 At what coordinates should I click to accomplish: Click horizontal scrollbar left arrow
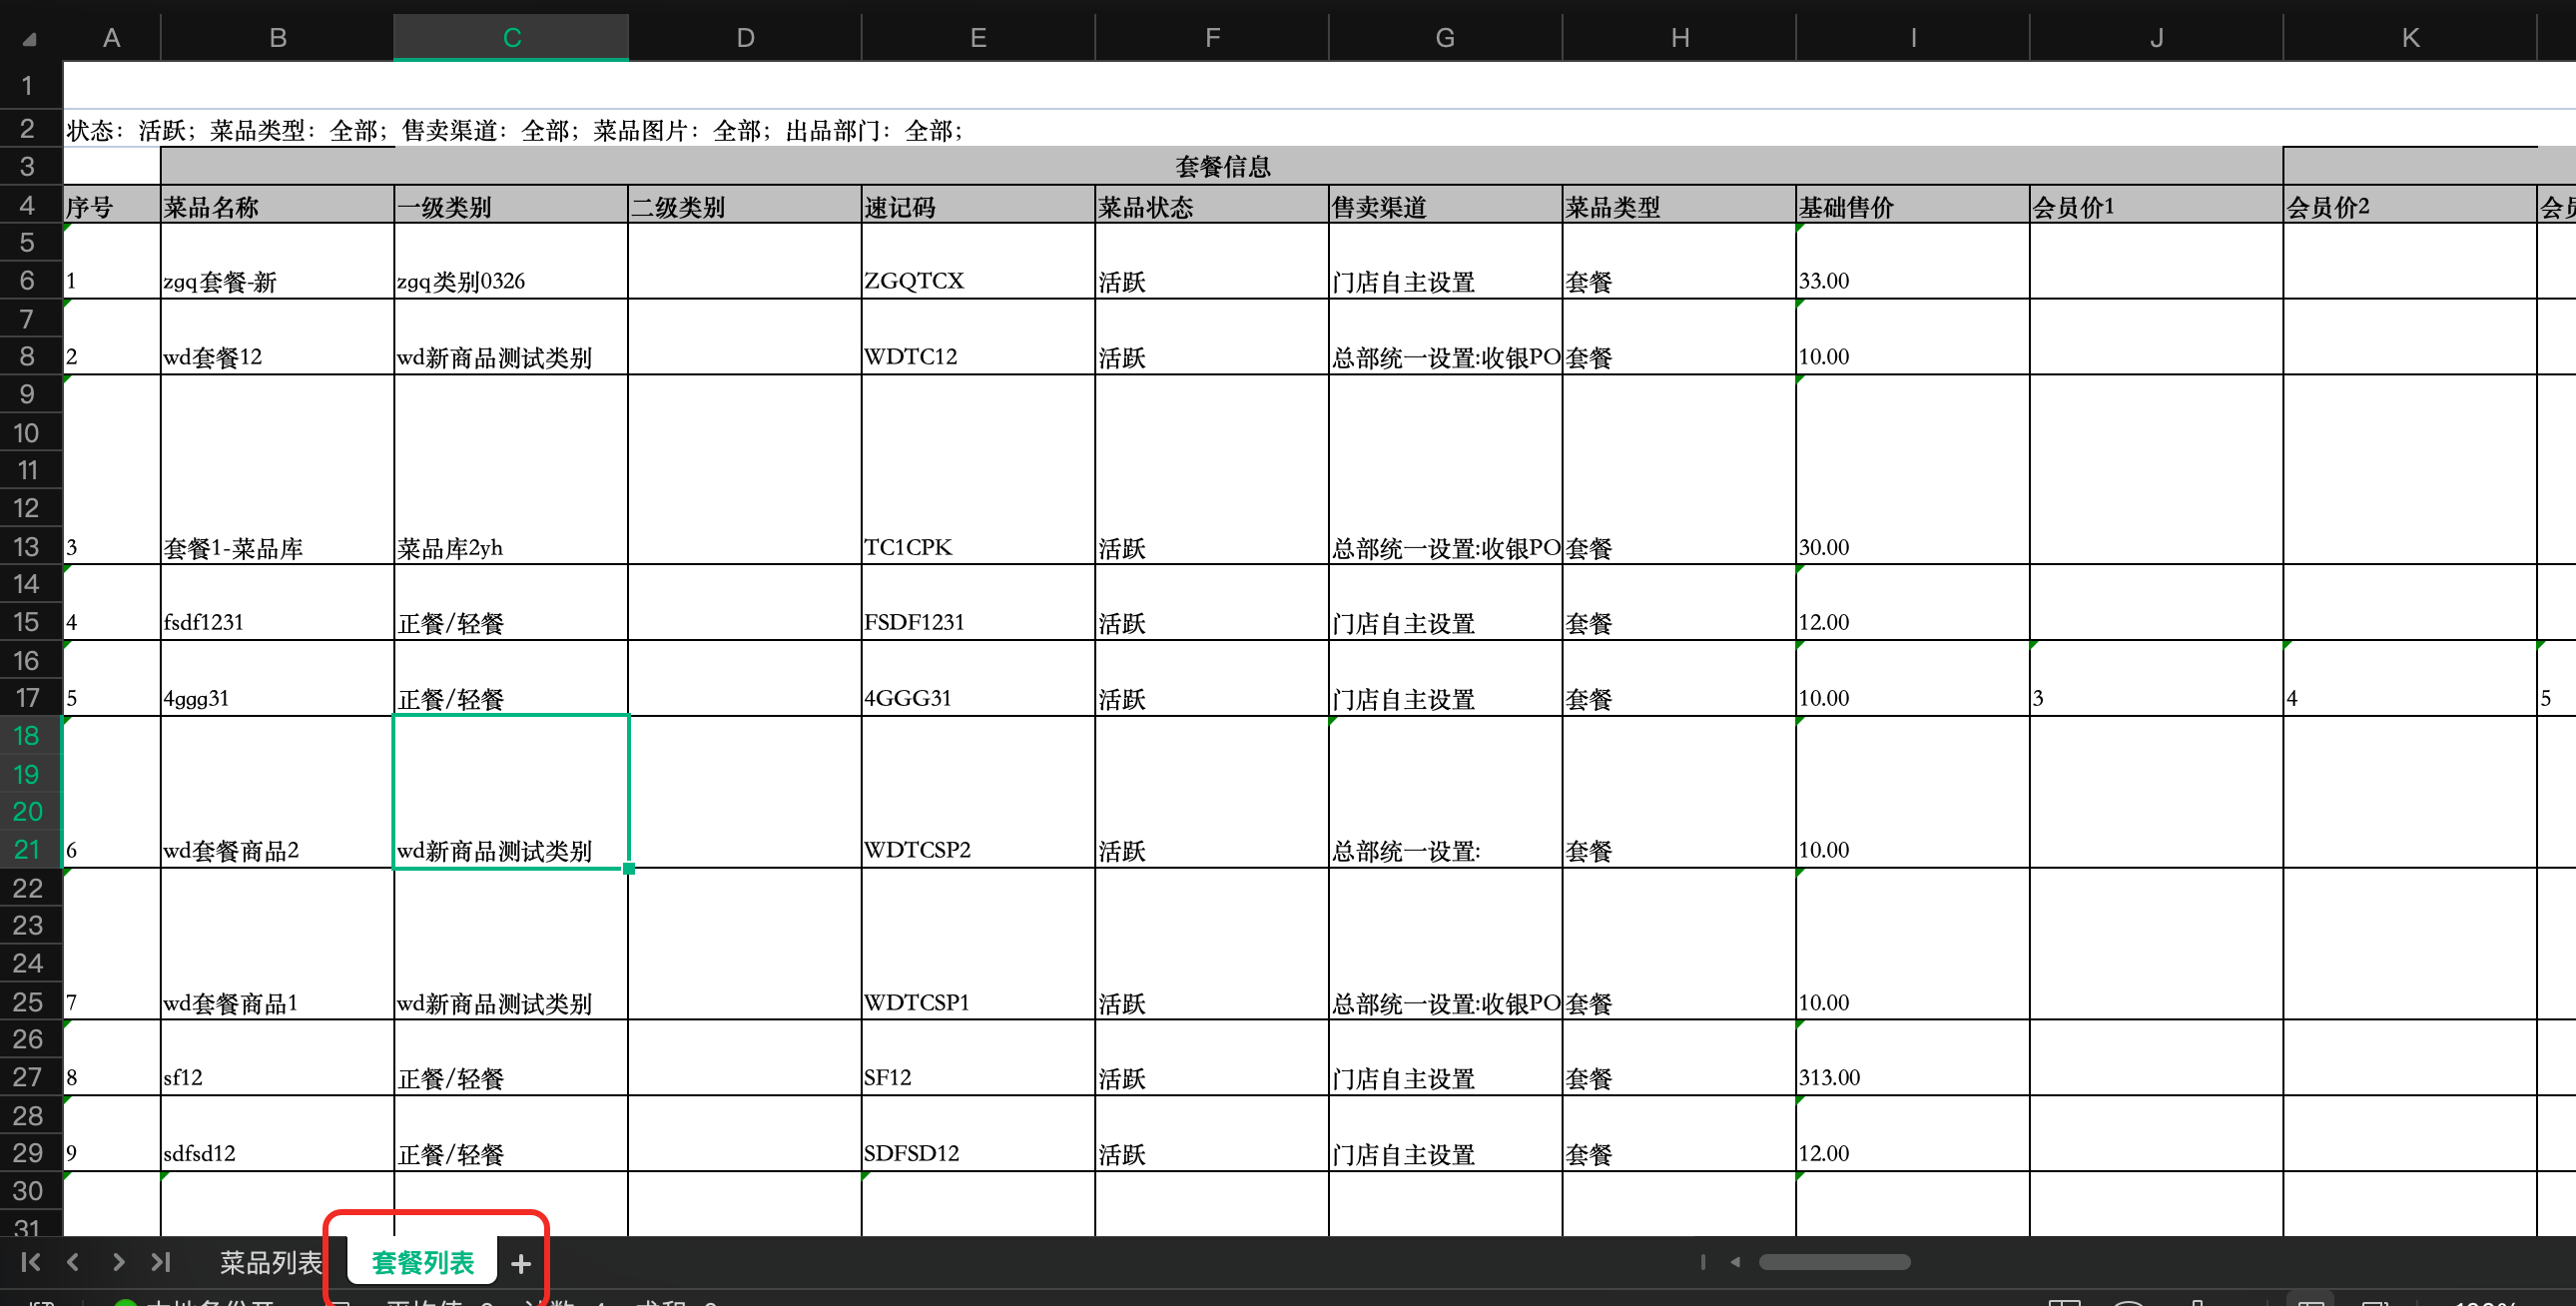[1735, 1262]
